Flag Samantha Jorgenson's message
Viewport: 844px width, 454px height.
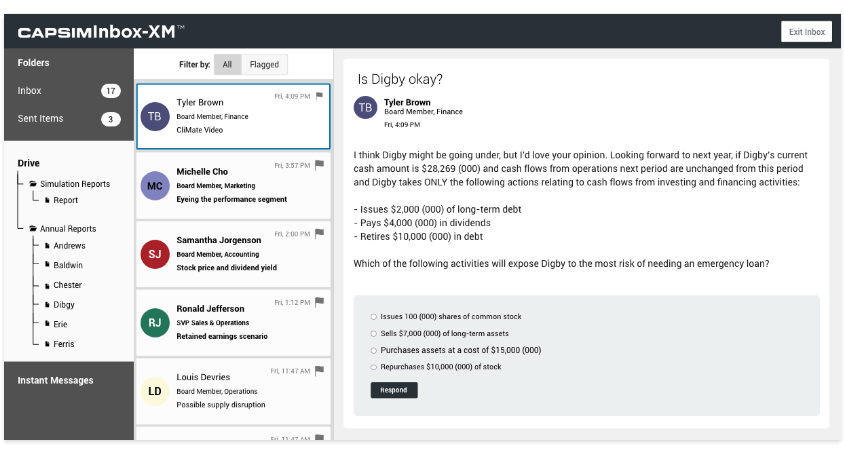pos(319,234)
